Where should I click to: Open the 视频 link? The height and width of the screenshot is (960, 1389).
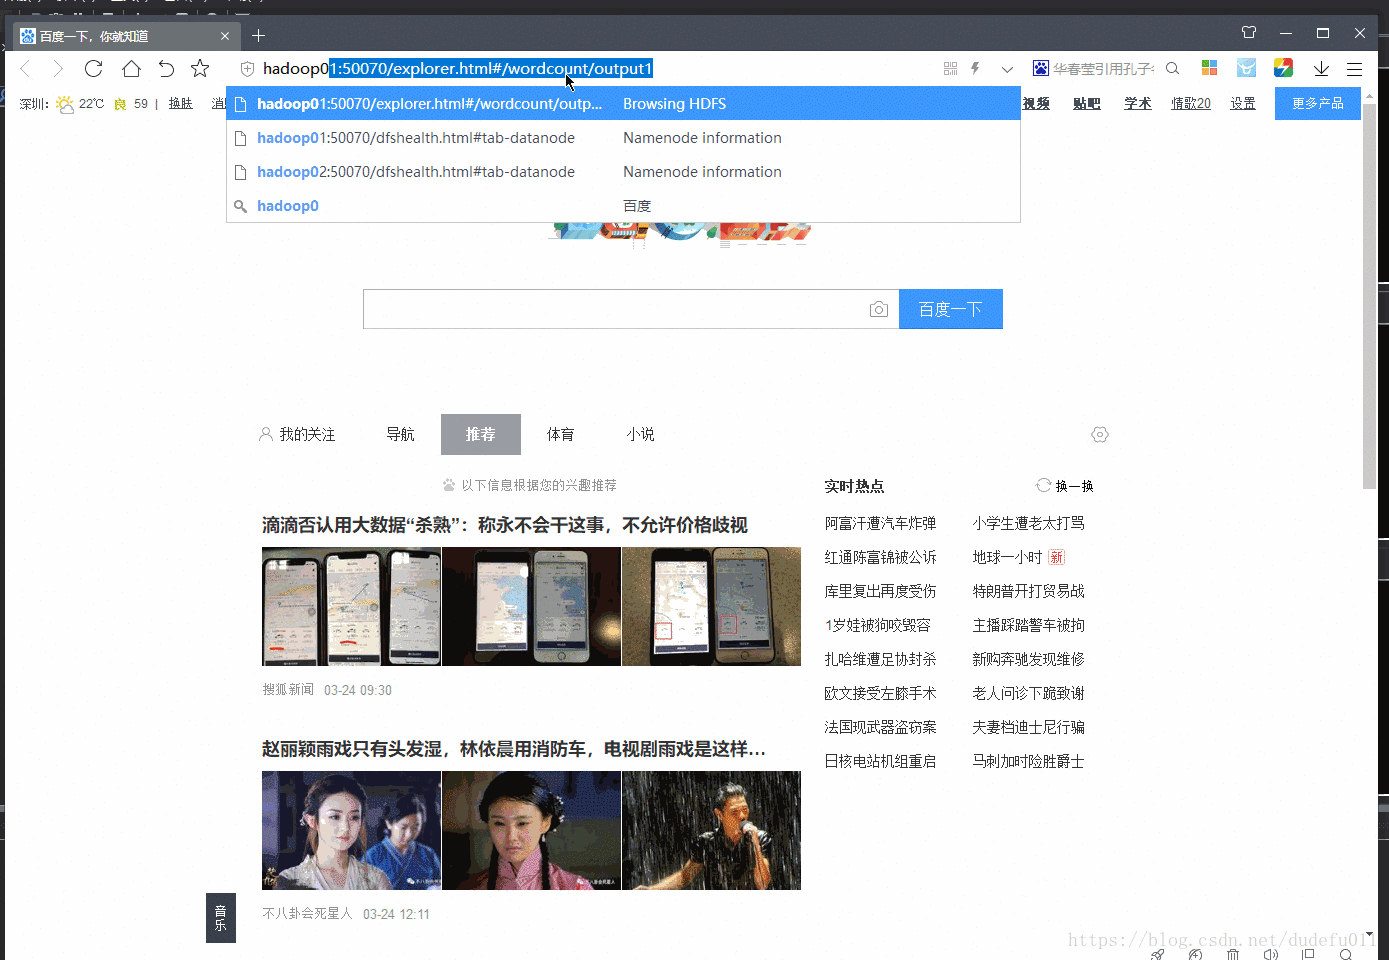1036,103
